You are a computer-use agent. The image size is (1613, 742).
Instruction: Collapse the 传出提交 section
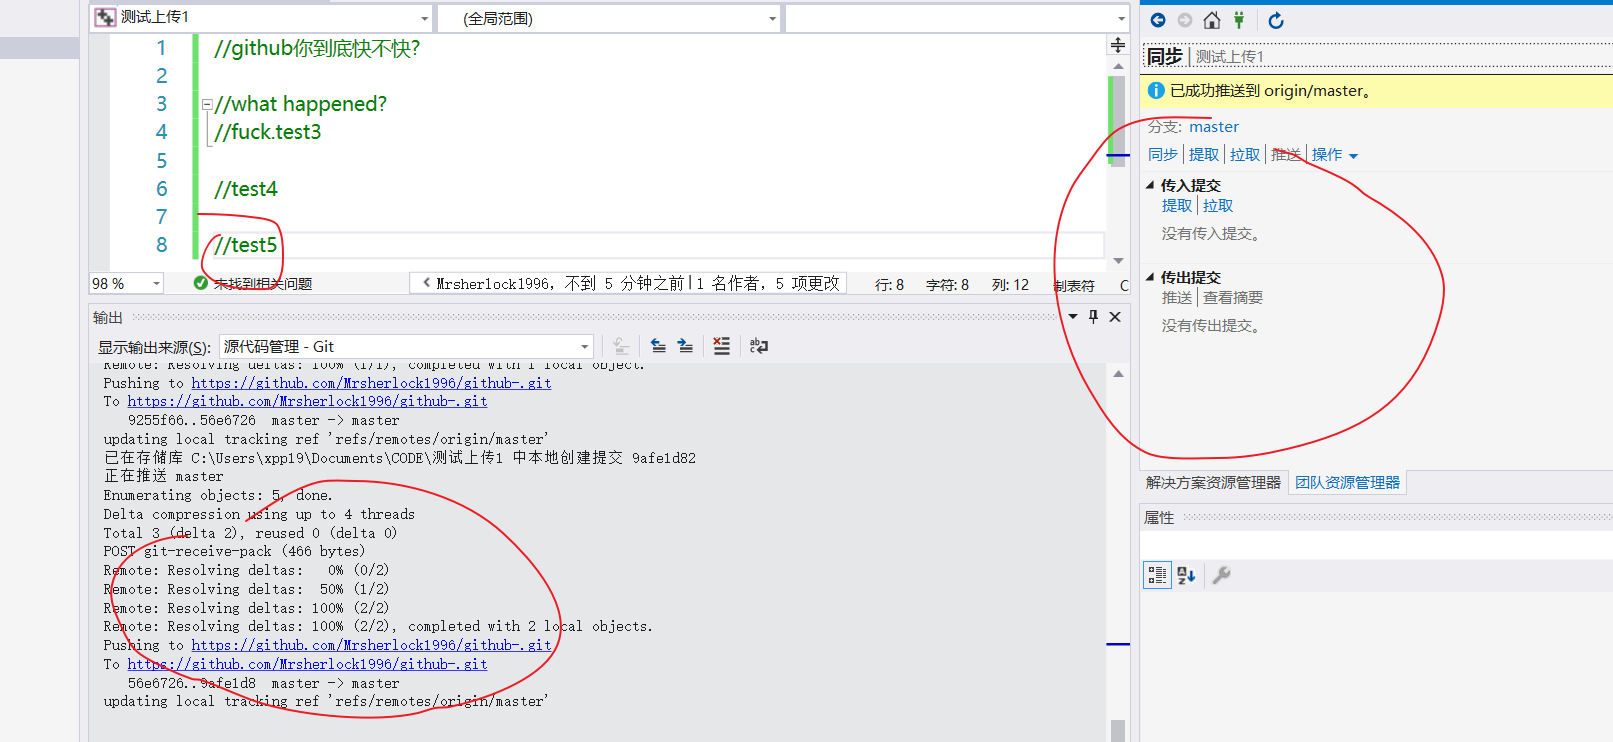point(1150,277)
